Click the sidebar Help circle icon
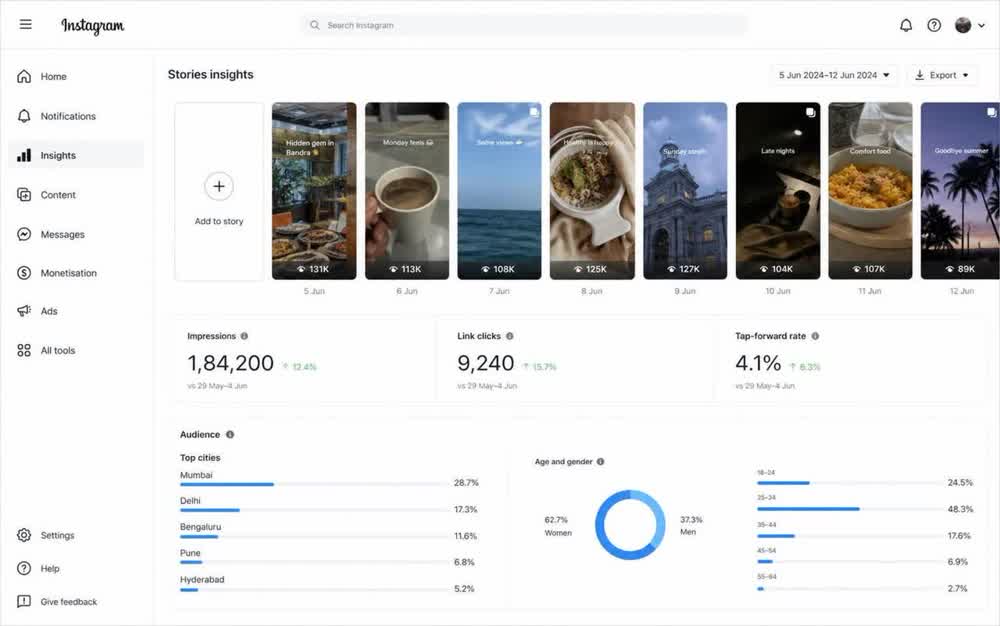1000x626 pixels. coord(24,568)
